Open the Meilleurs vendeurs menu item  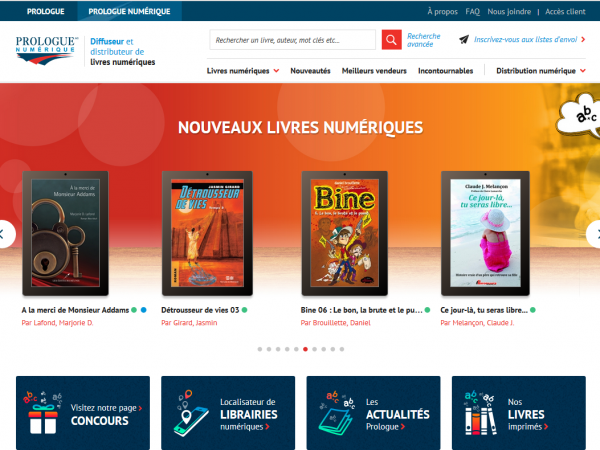pos(374,71)
